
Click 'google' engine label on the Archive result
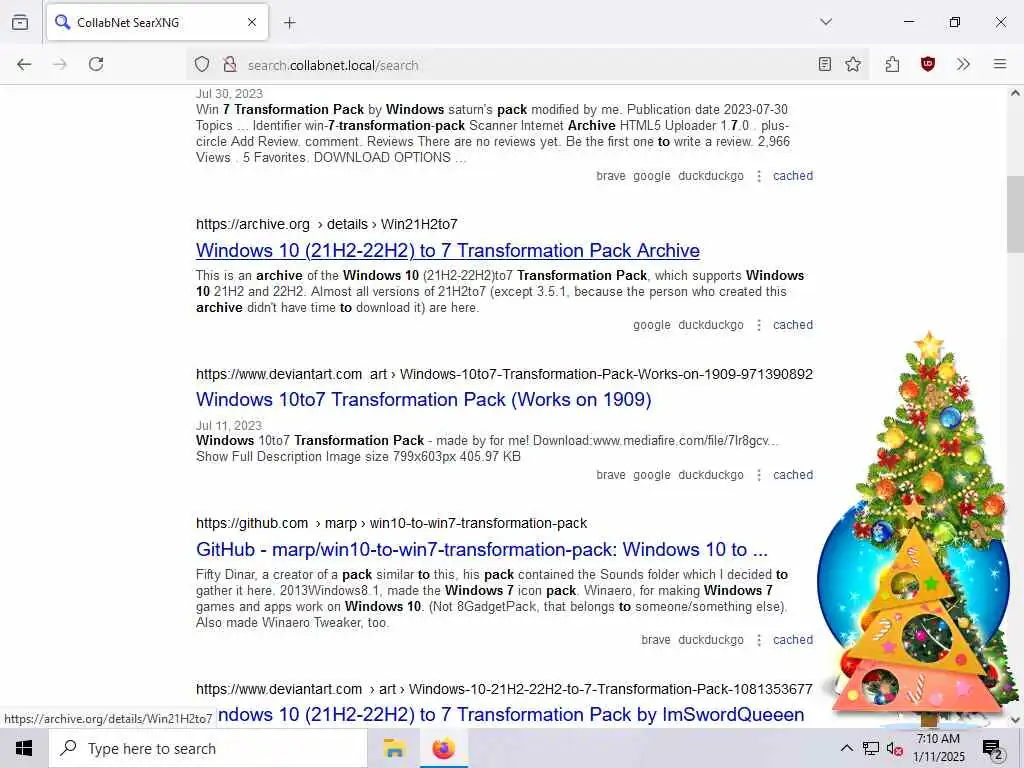pos(652,325)
